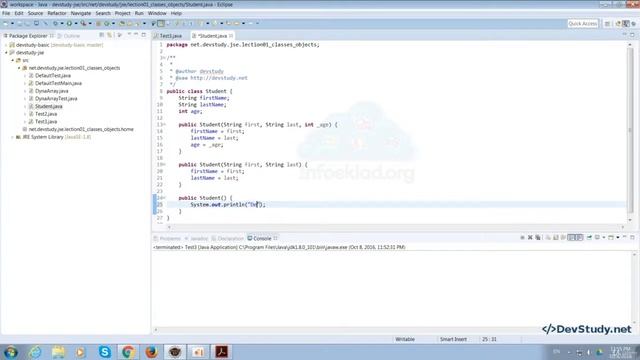Screen dimensions: 640x360
Task: Expand the JRE System Library node
Action: coord(13,137)
